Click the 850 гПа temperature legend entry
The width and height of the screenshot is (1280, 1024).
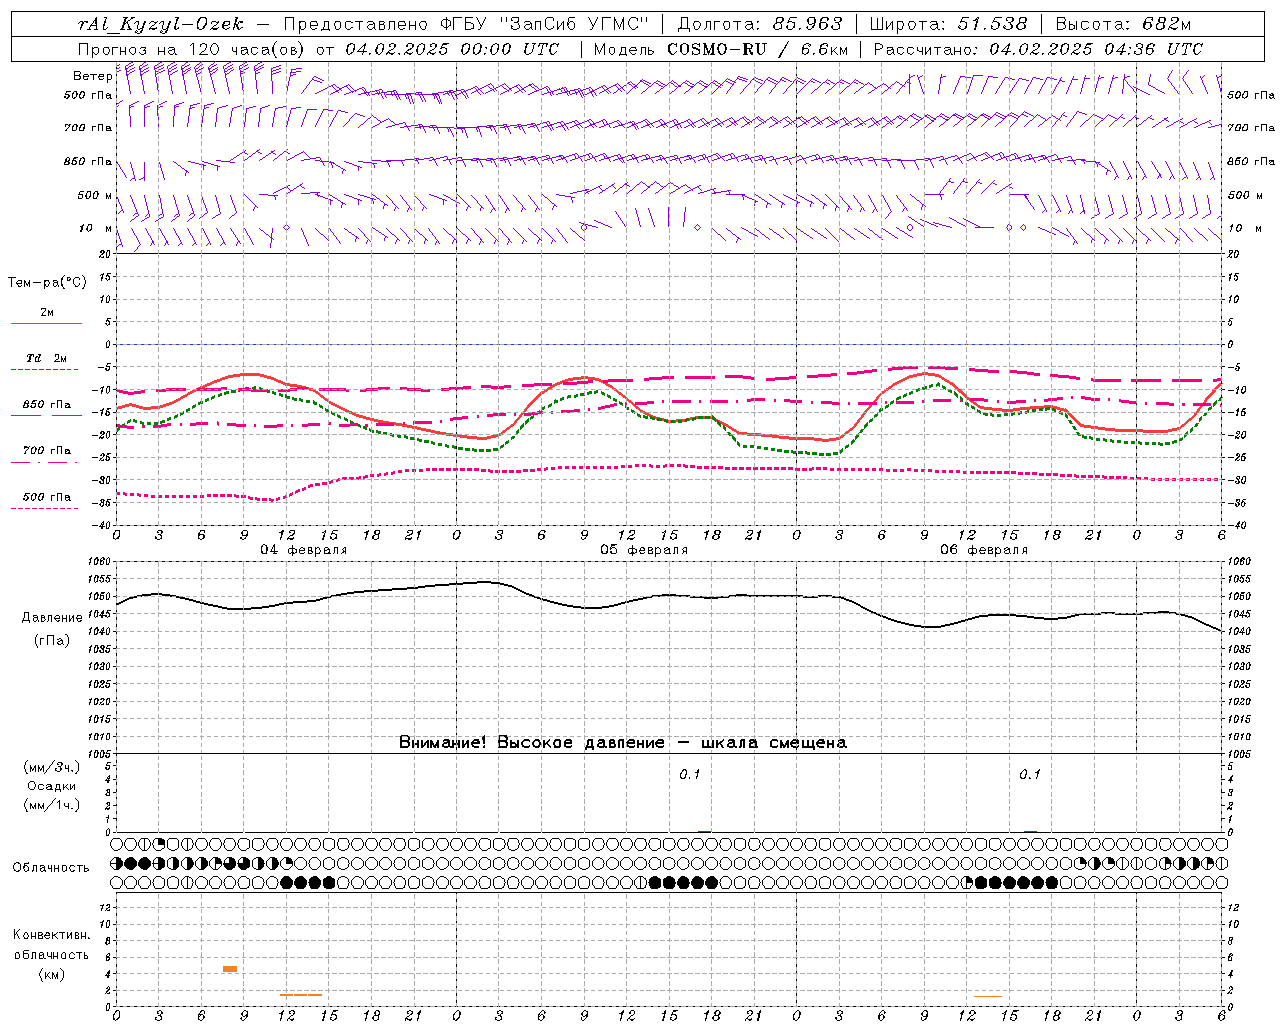coord(47,405)
